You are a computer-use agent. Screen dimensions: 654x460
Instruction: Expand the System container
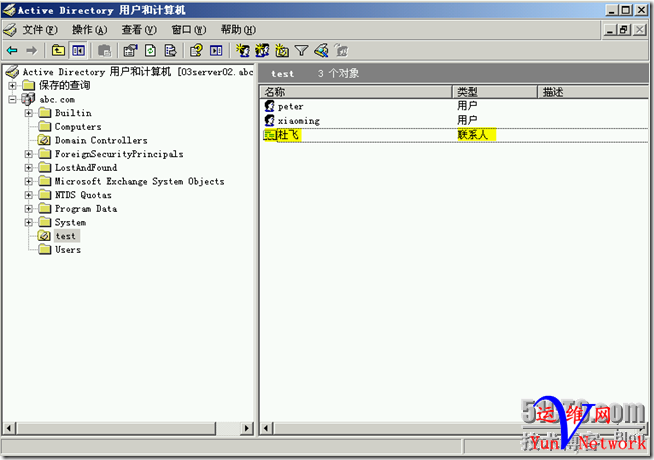[28, 222]
